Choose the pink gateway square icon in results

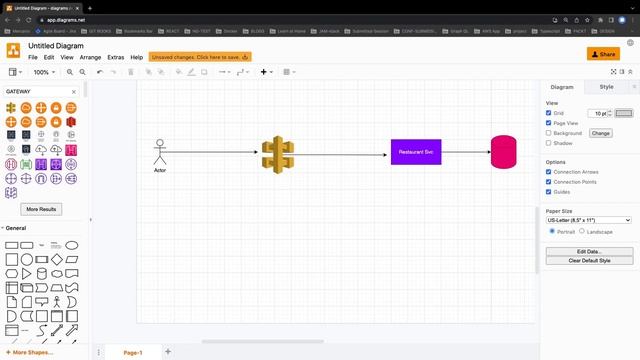point(71,150)
